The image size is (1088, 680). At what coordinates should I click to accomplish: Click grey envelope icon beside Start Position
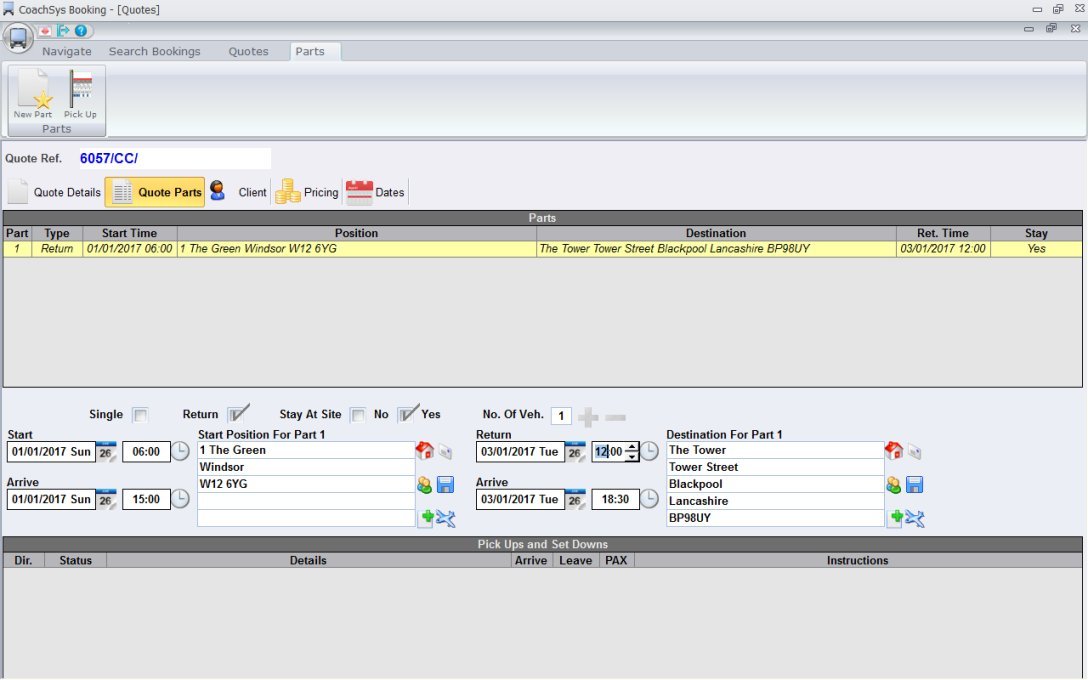(x=445, y=452)
